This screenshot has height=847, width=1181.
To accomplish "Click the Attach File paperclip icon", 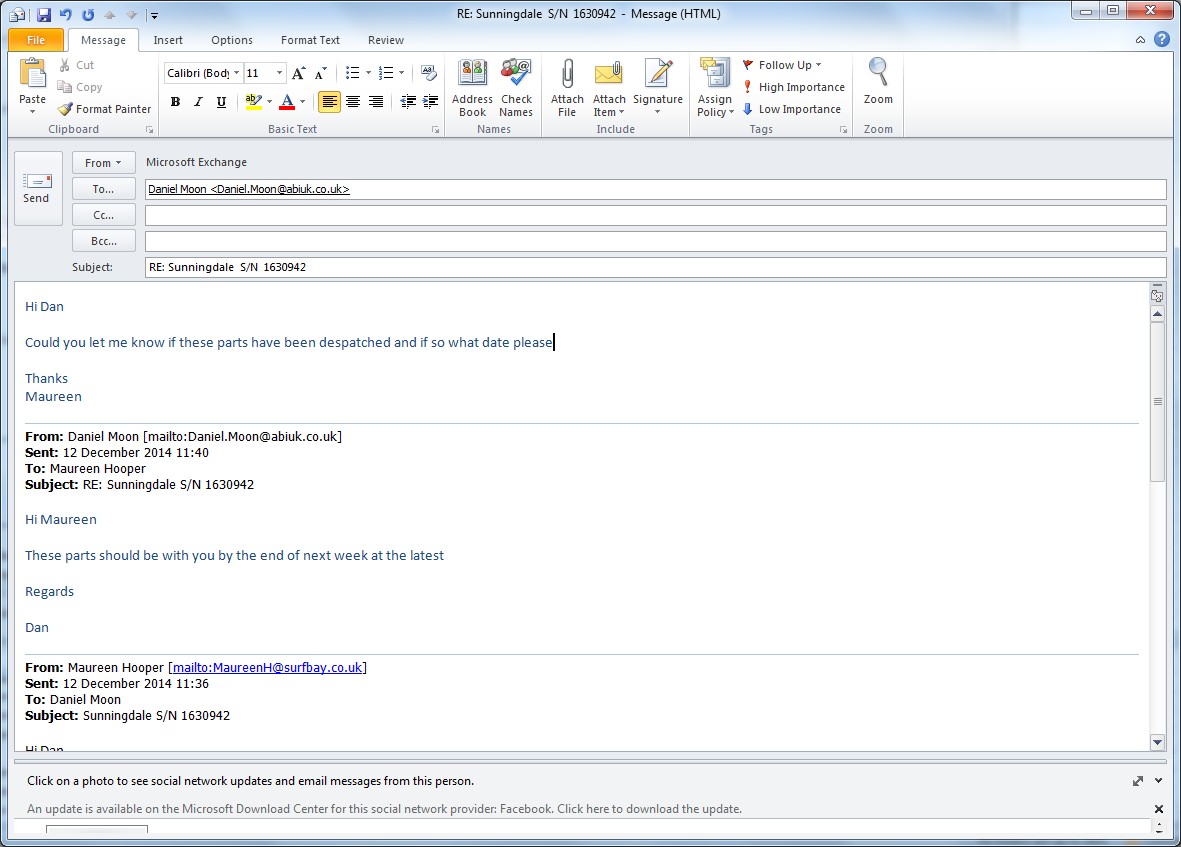I will pos(567,78).
